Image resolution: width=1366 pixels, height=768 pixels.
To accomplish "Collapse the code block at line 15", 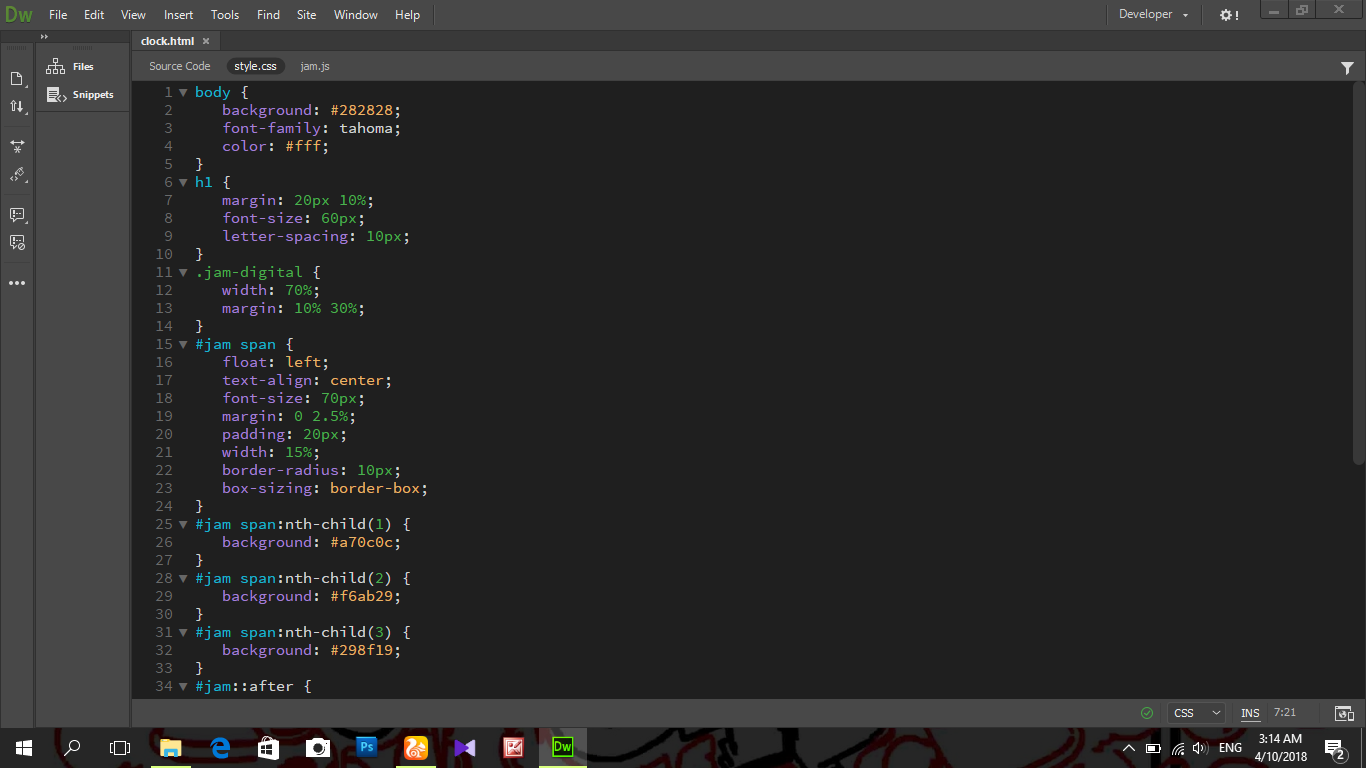I will [x=183, y=344].
